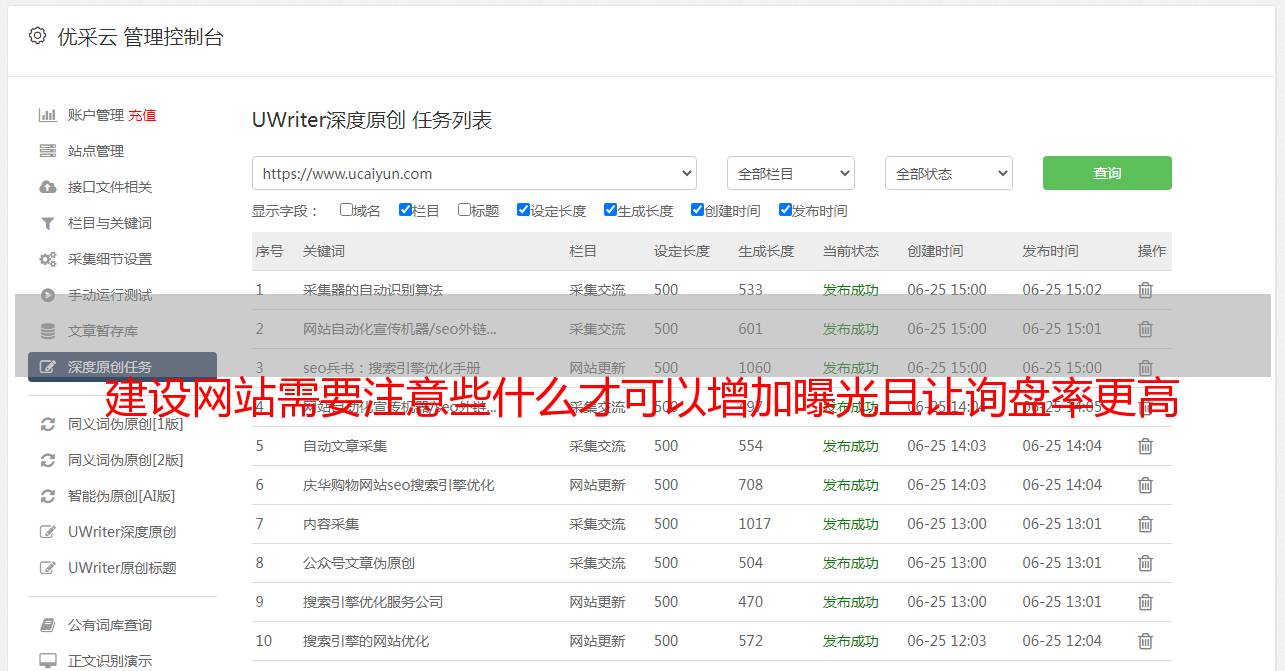Image resolution: width=1285 pixels, height=671 pixels.
Task: Click the 当前状态 column header
Action: pyautogui.click(x=851, y=251)
